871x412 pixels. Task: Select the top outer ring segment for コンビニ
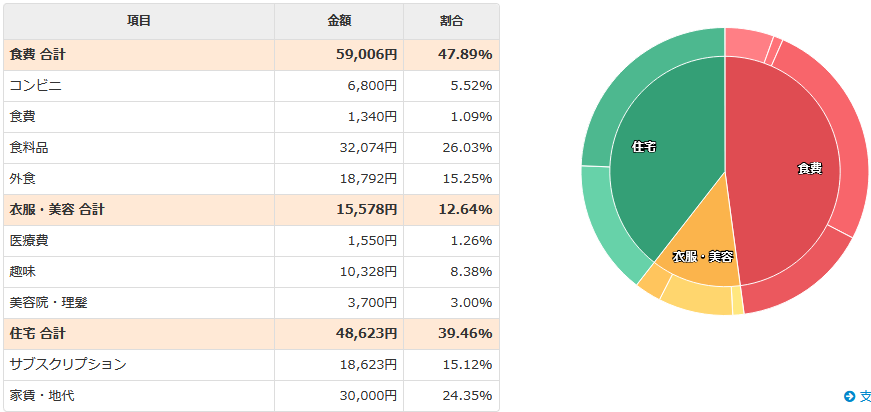[746, 42]
